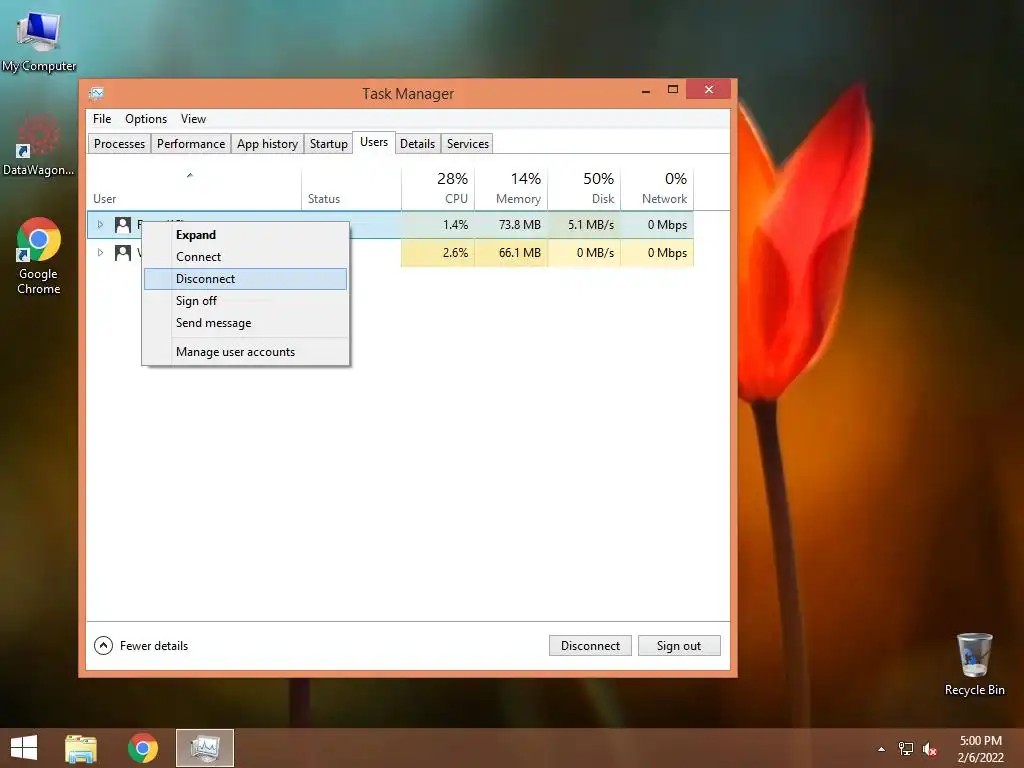Viewport: 1024px width, 768px height.
Task: Switch to the App history tab
Action: coord(267,144)
